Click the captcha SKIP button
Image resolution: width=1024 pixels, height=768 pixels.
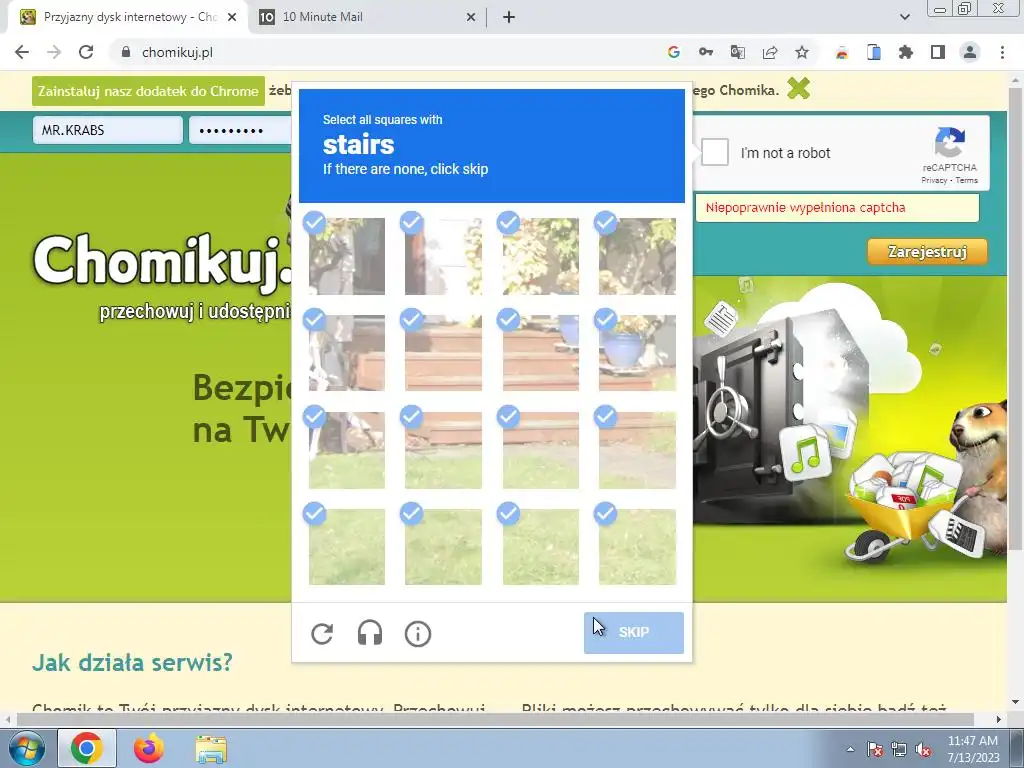tap(633, 632)
